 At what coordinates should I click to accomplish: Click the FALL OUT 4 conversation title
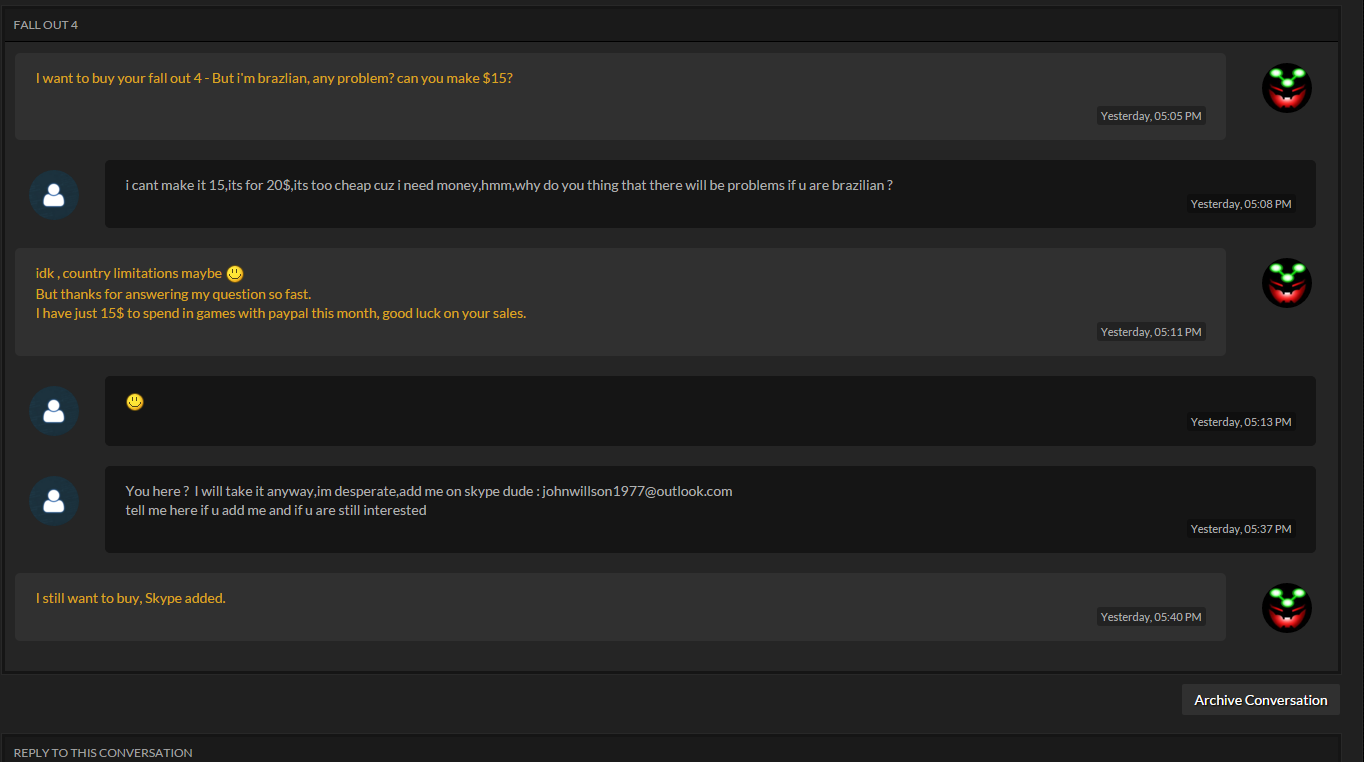point(46,25)
